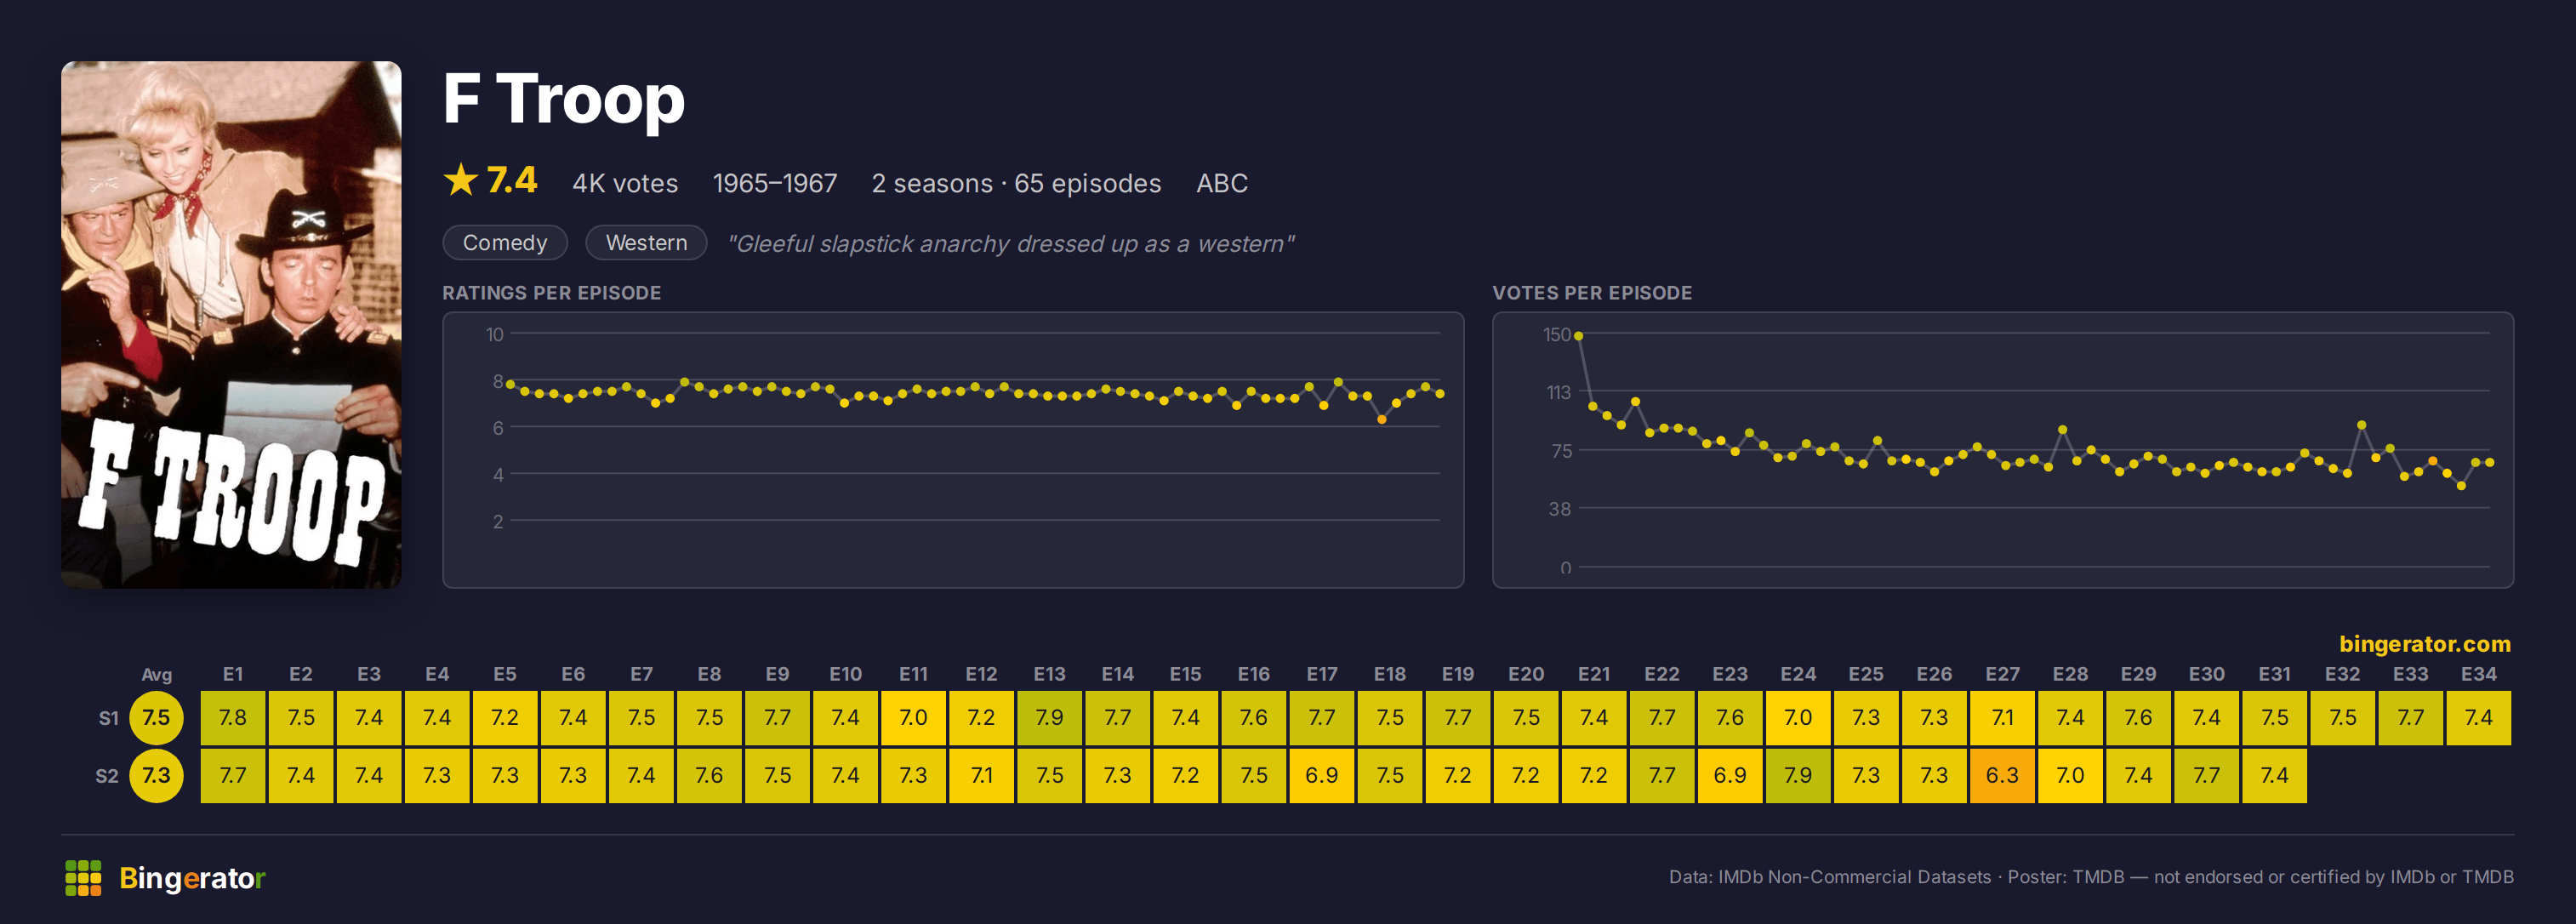Select the S2 average 7.3 circle
The image size is (2576, 924).
click(x=156, y=775)
